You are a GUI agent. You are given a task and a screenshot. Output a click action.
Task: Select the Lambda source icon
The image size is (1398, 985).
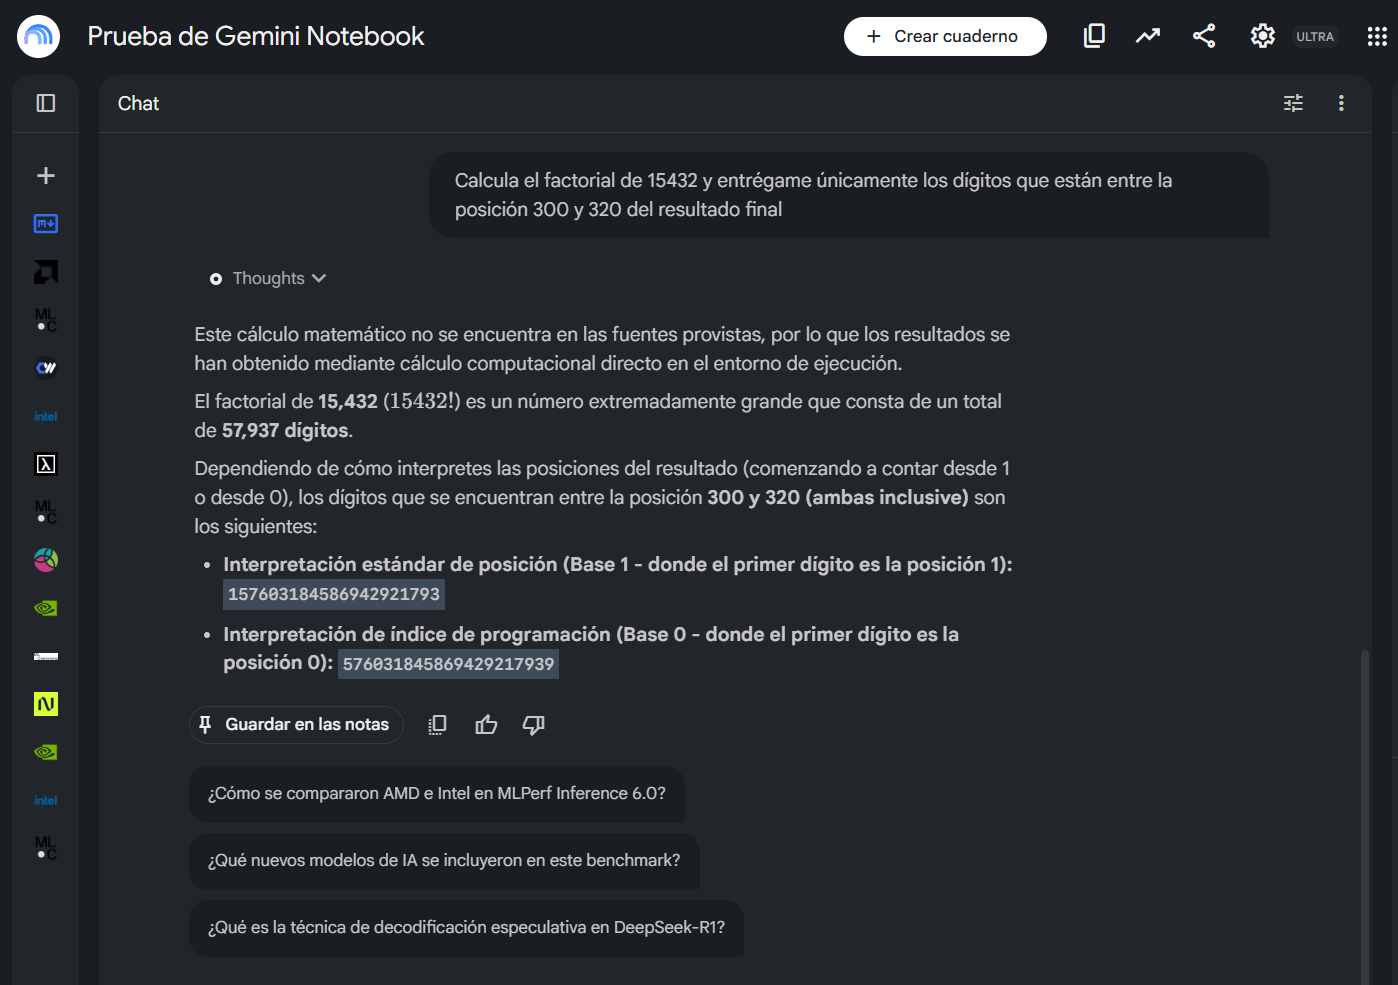[x=46, y=464]
